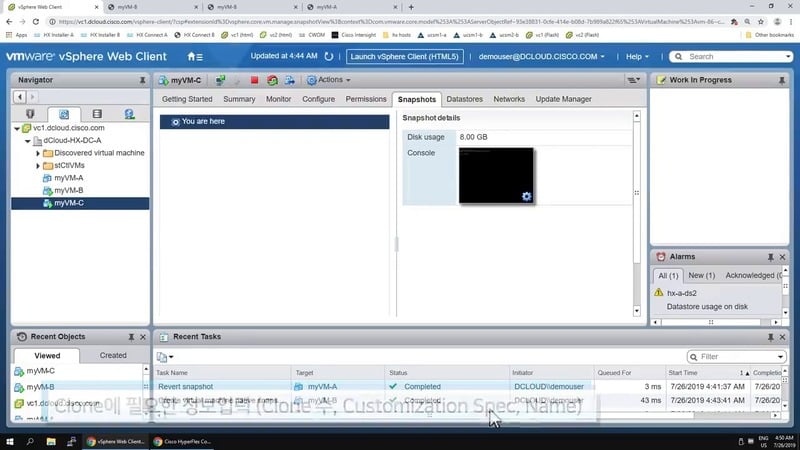This screenshot has width=800, height=450.
Task: Launch the myVM-C remote console
Action: coord(220,80)
